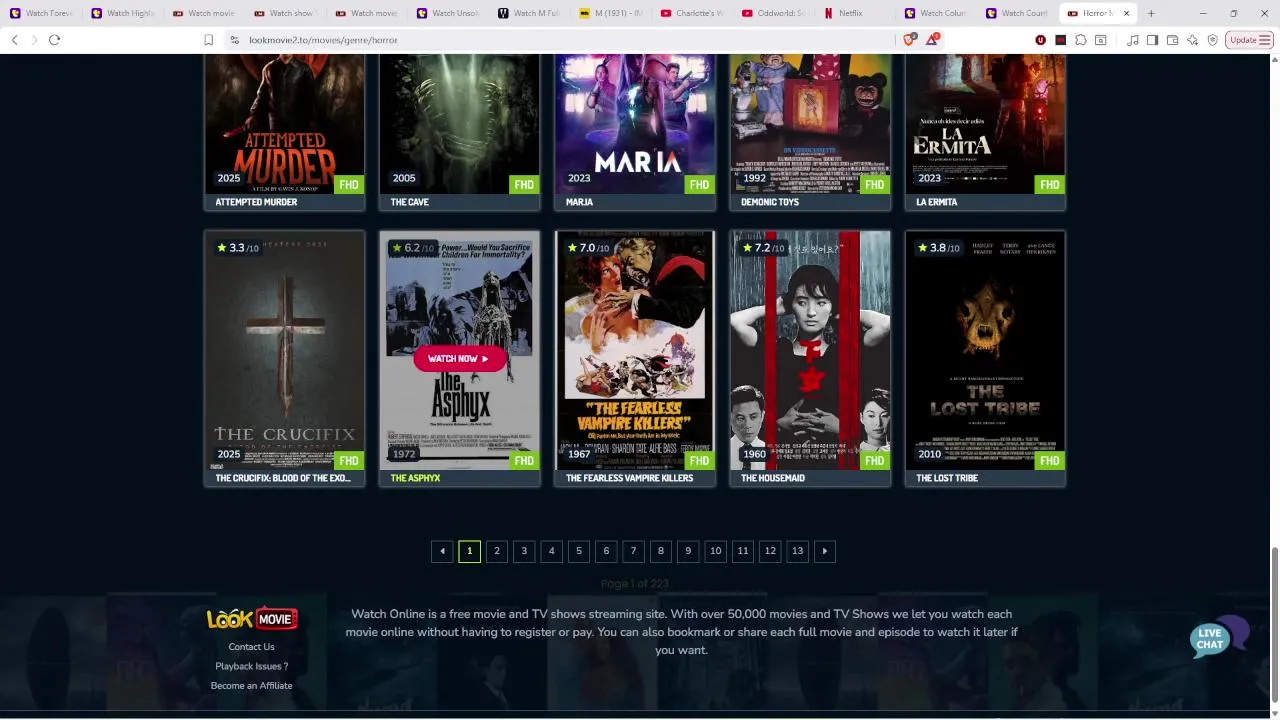Screen dimensions: 1280x720
Task: Open the Update hamburger menu
Action: click(x=1249, y=40)
